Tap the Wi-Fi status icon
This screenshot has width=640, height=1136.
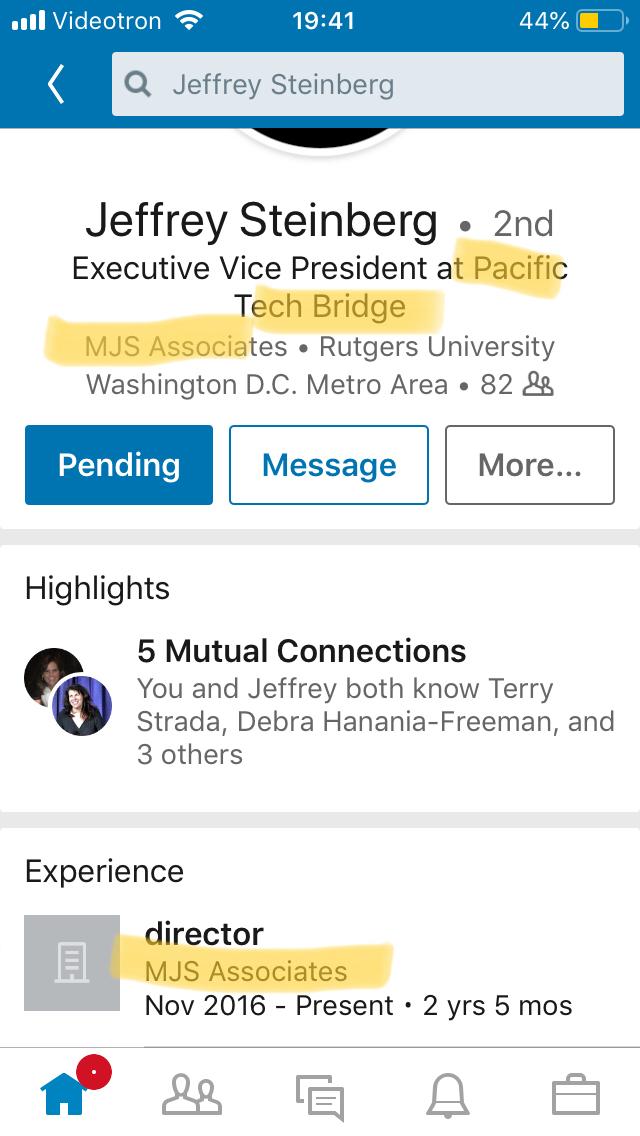[189, 20]
